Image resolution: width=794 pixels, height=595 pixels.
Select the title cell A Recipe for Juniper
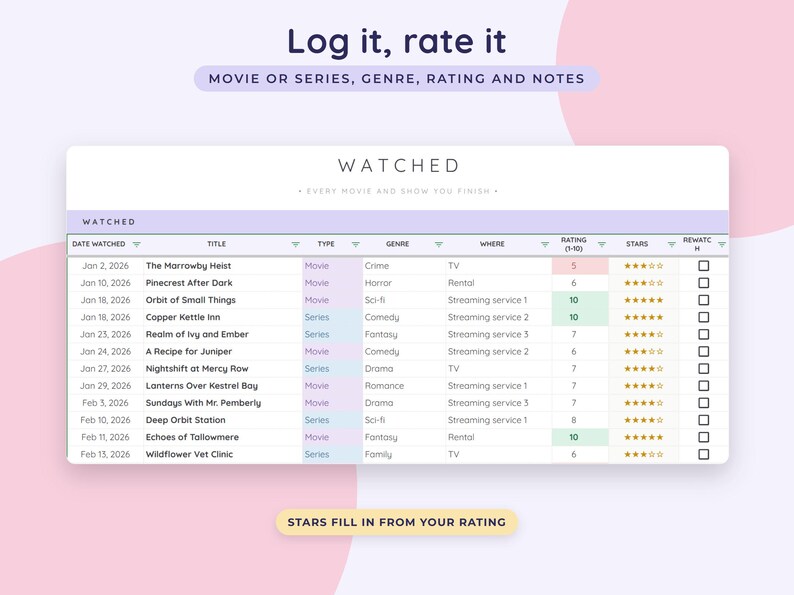[x=223, y=351]
